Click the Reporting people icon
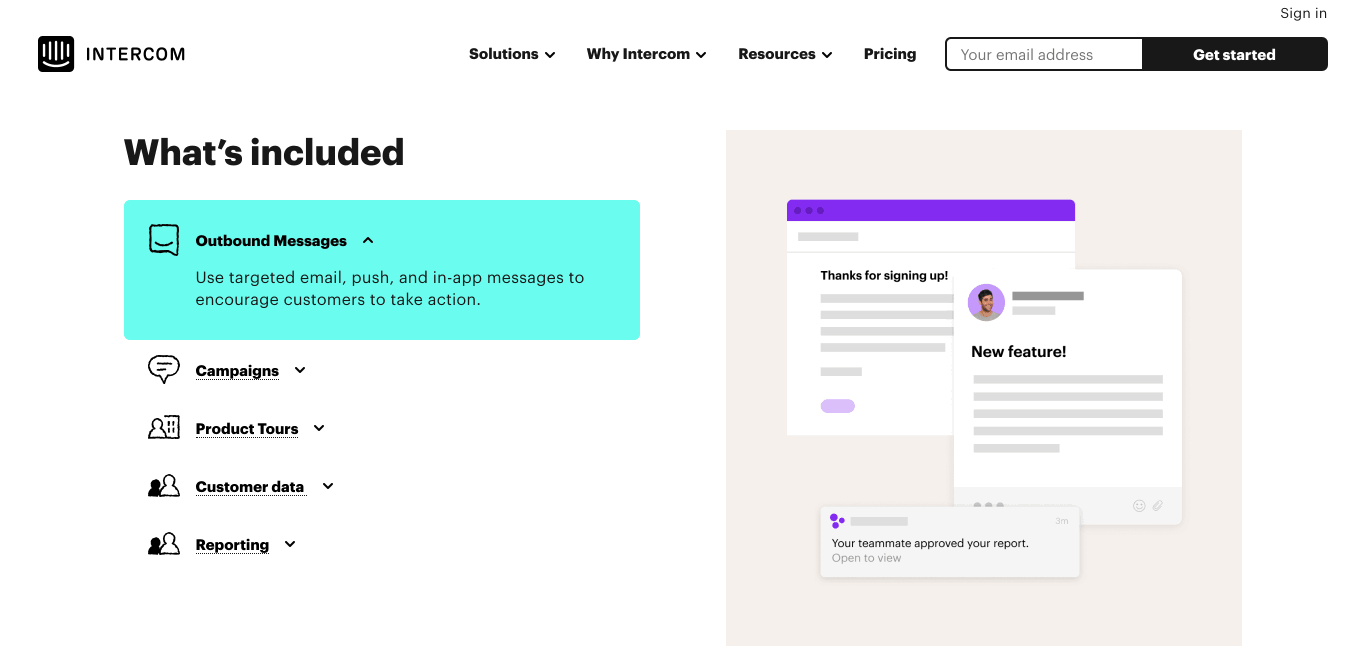This screenshot has width=1368, height=671. tap(164, 545)
